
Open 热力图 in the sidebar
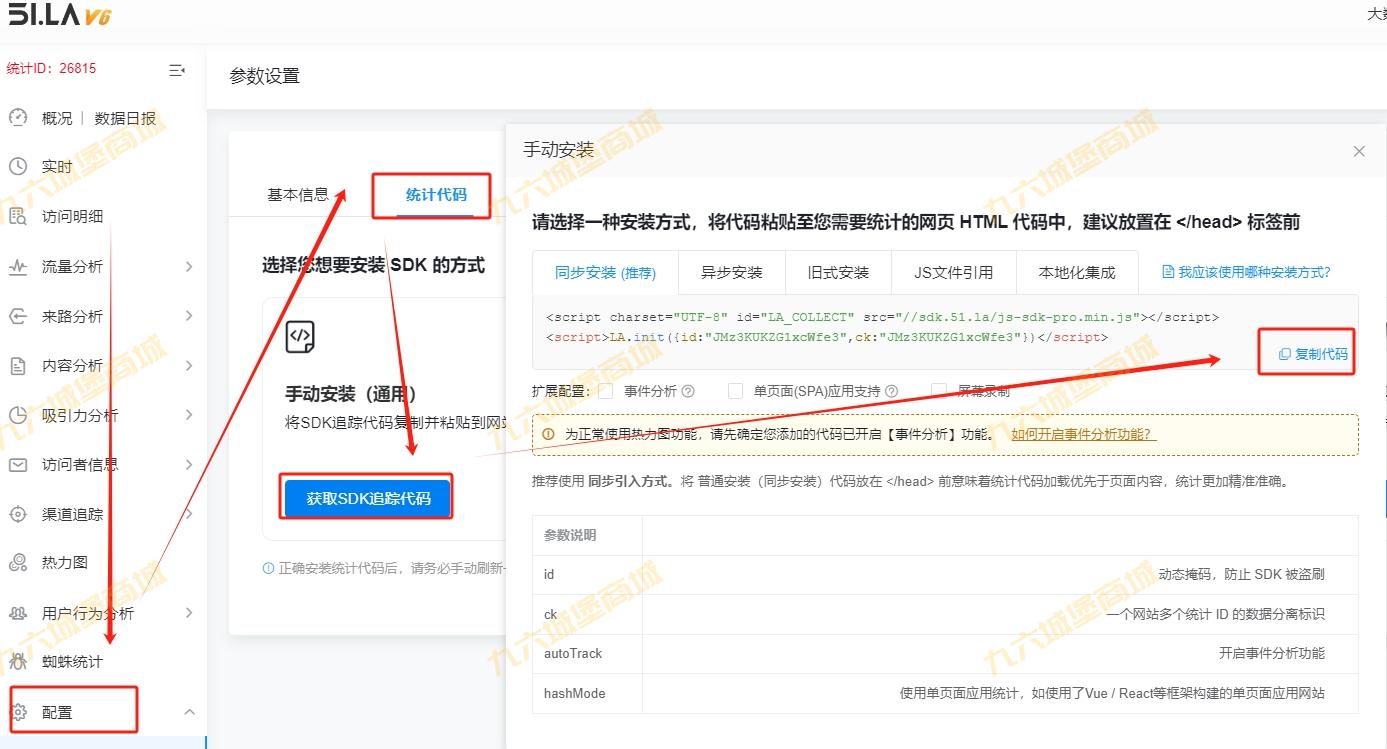[x=65, y=563]
